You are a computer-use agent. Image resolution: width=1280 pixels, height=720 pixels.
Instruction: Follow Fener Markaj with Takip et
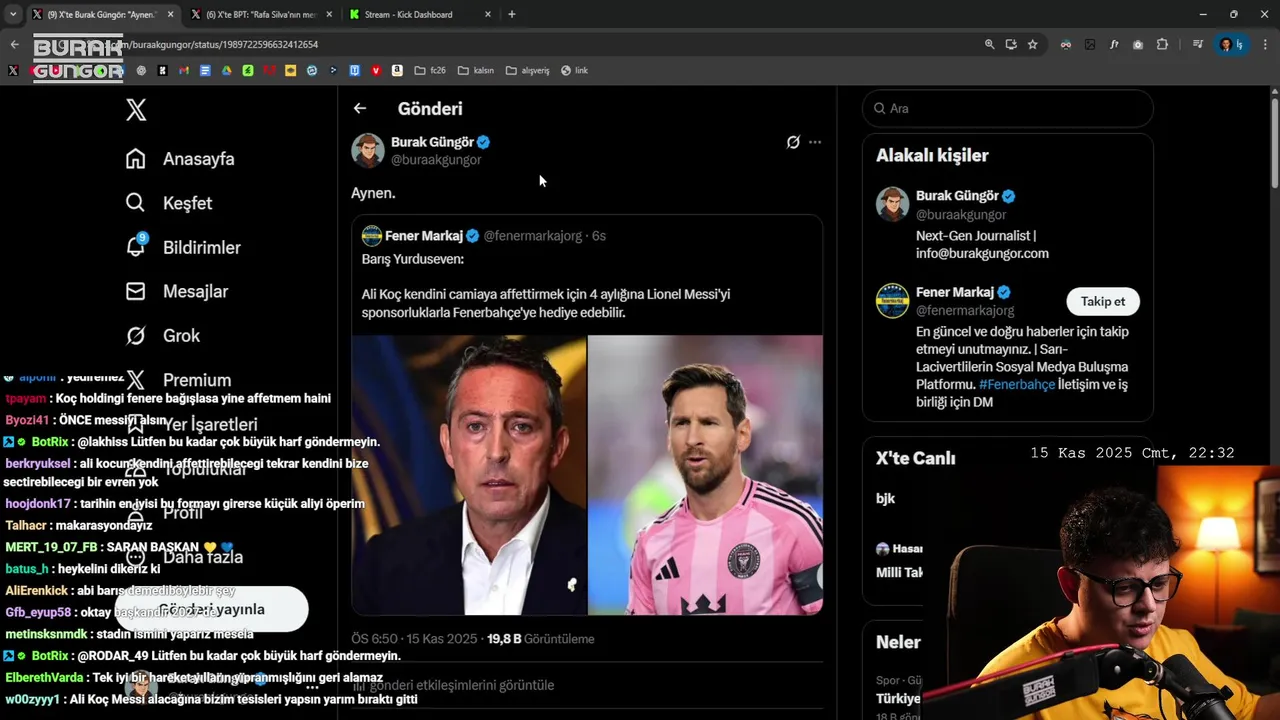coord(1103,301)
